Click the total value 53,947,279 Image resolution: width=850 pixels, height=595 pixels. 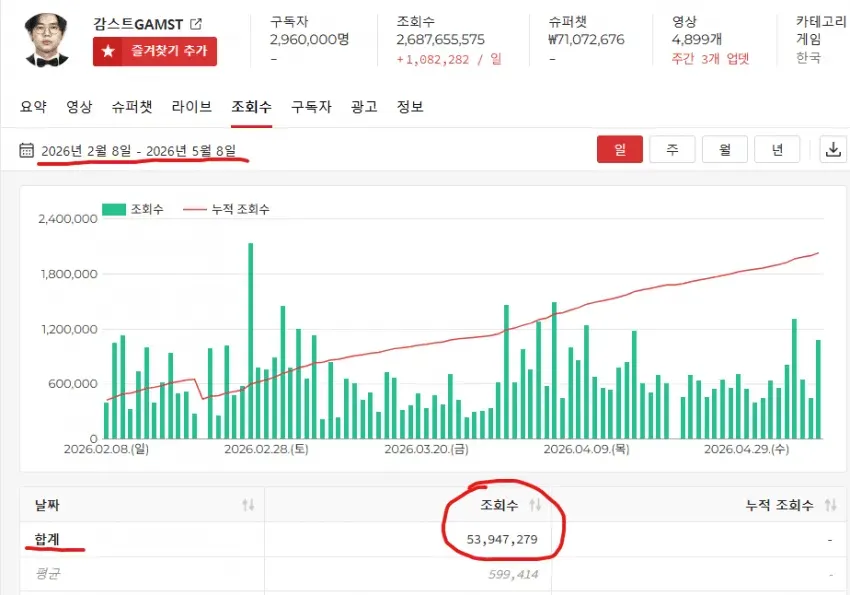(502, 539)
